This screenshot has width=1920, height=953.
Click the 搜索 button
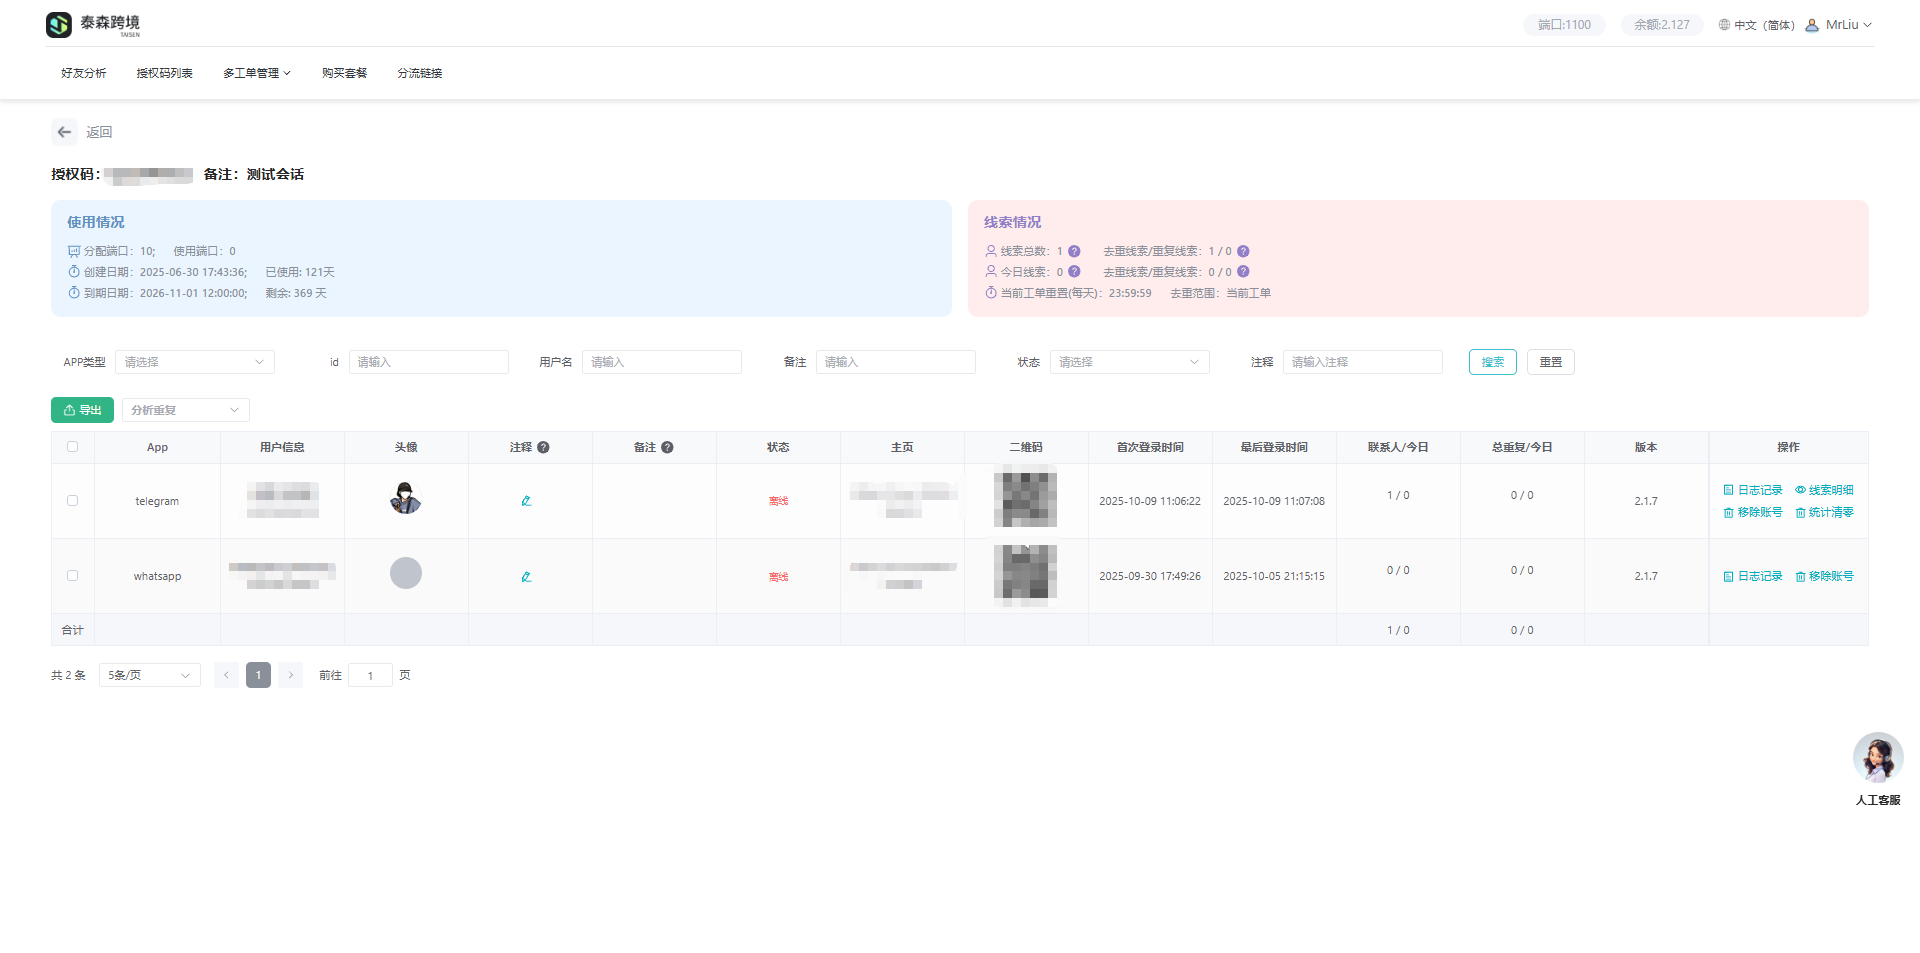click(1492, 362)
